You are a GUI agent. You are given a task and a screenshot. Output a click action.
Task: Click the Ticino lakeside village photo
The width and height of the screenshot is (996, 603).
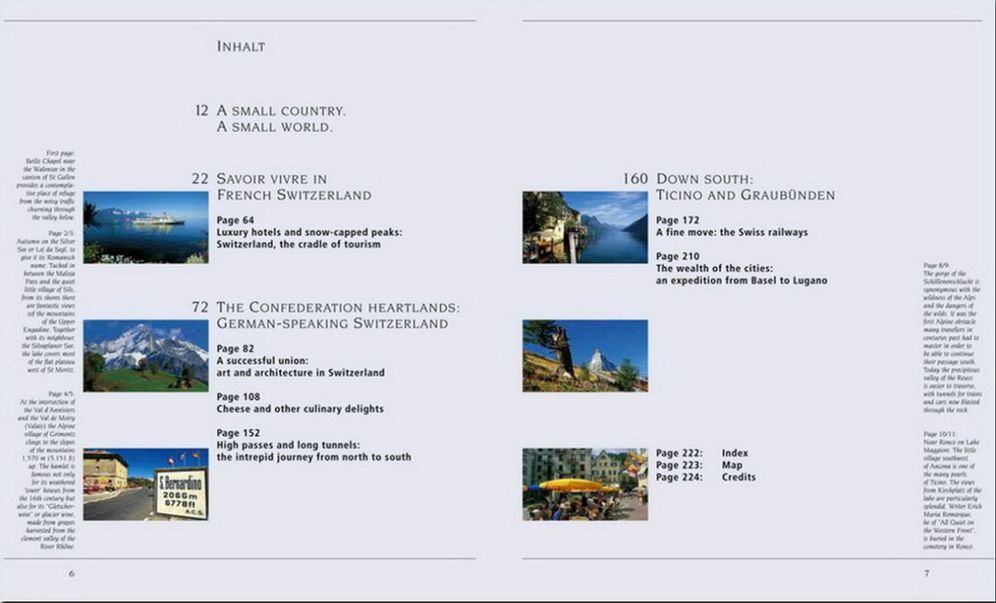585,227
